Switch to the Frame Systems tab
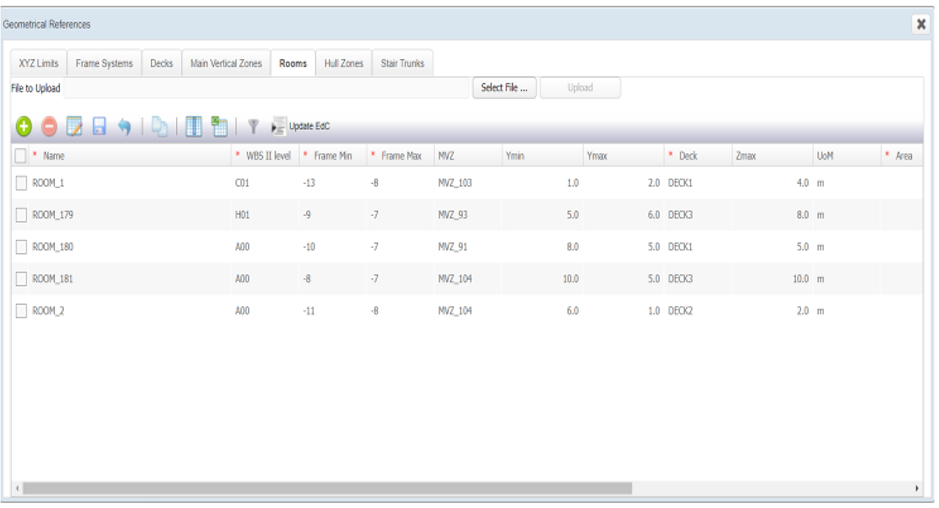The width and height of the screenshot is (939, 508). [104, 63]
